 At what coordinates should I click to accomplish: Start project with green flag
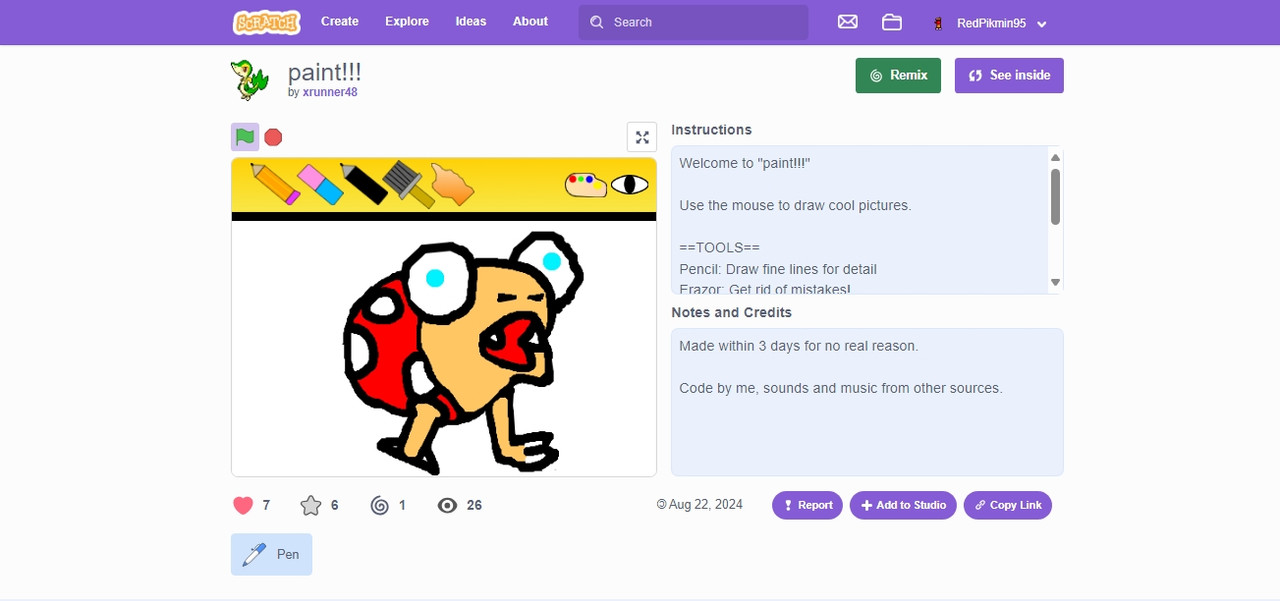pyautogui.click(x=245, y=137)
